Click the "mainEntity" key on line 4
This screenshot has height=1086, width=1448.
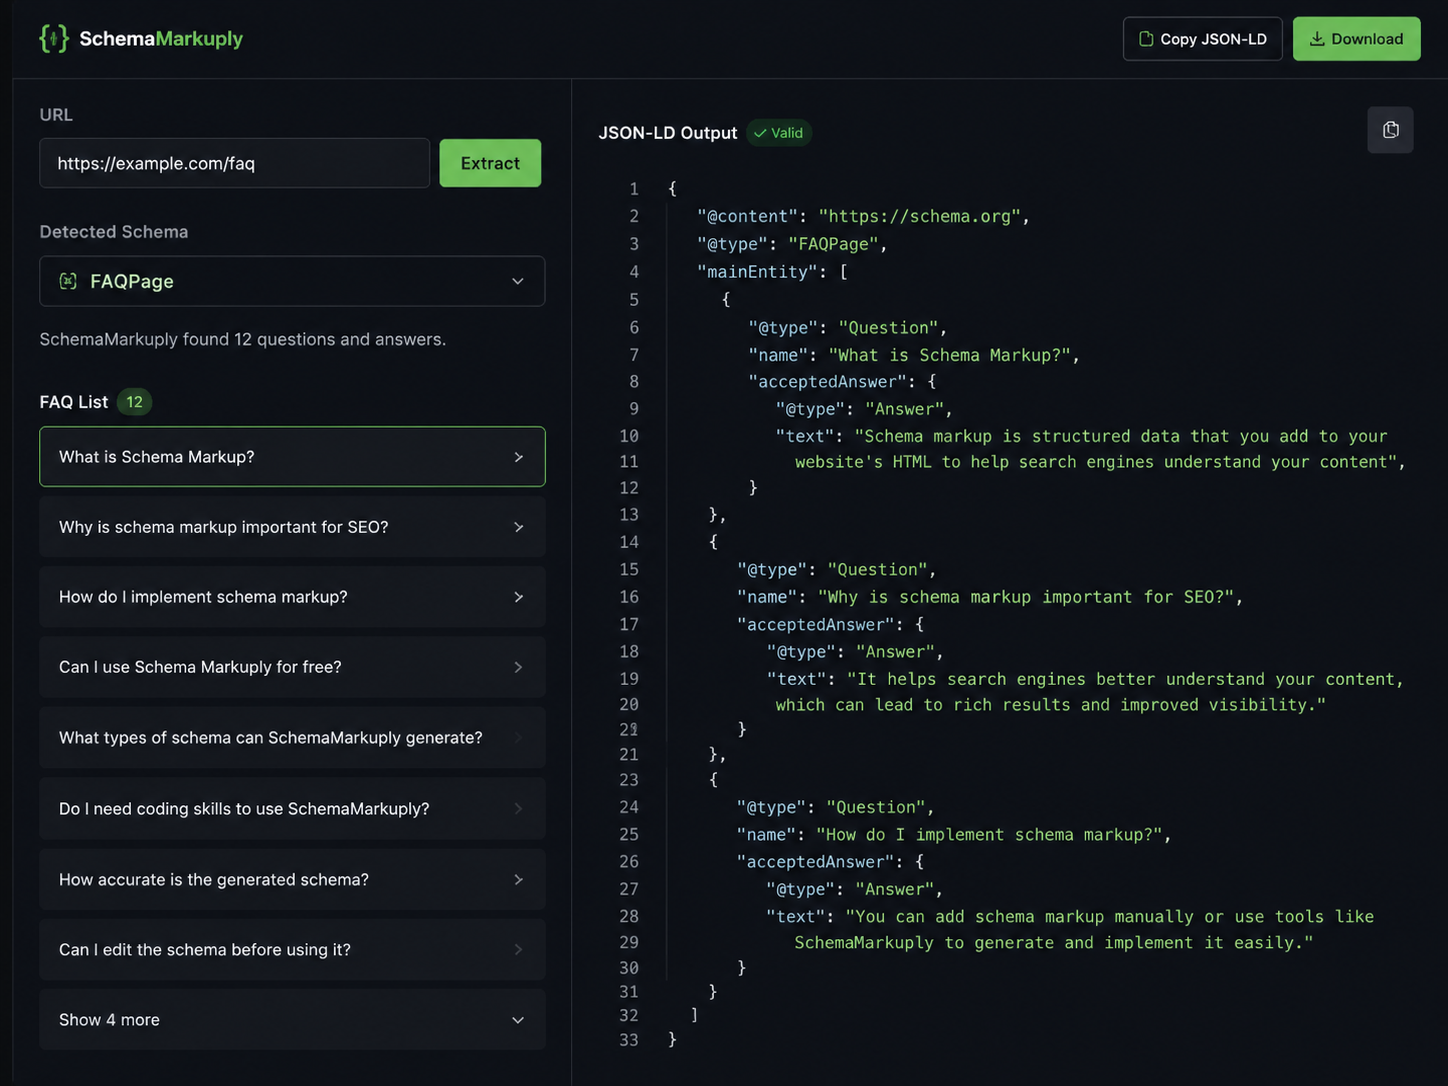coord(758,272)
